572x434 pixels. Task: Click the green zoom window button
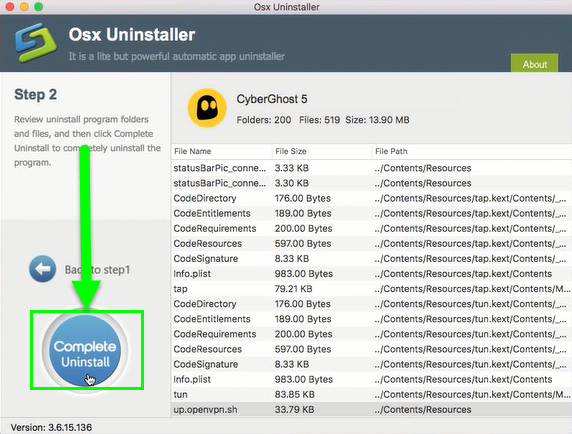[39, 6]
